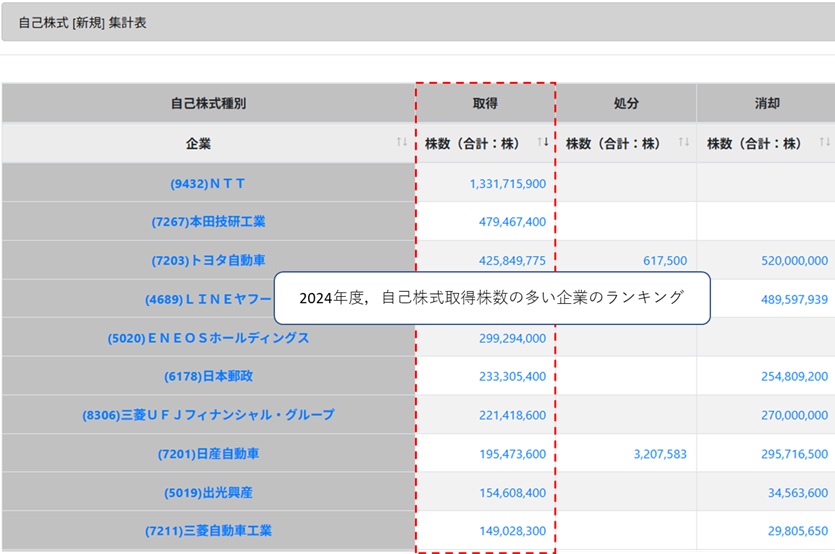Click Toyota acquired shares 425,849,775
Screen dimensions: 835x554
[512, 260]
